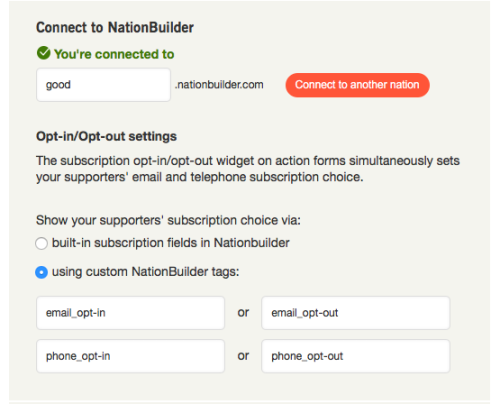Viewport: 500px width, 404px height.
Task: Click the Connect to another nation button
Action: pos(357,85)
